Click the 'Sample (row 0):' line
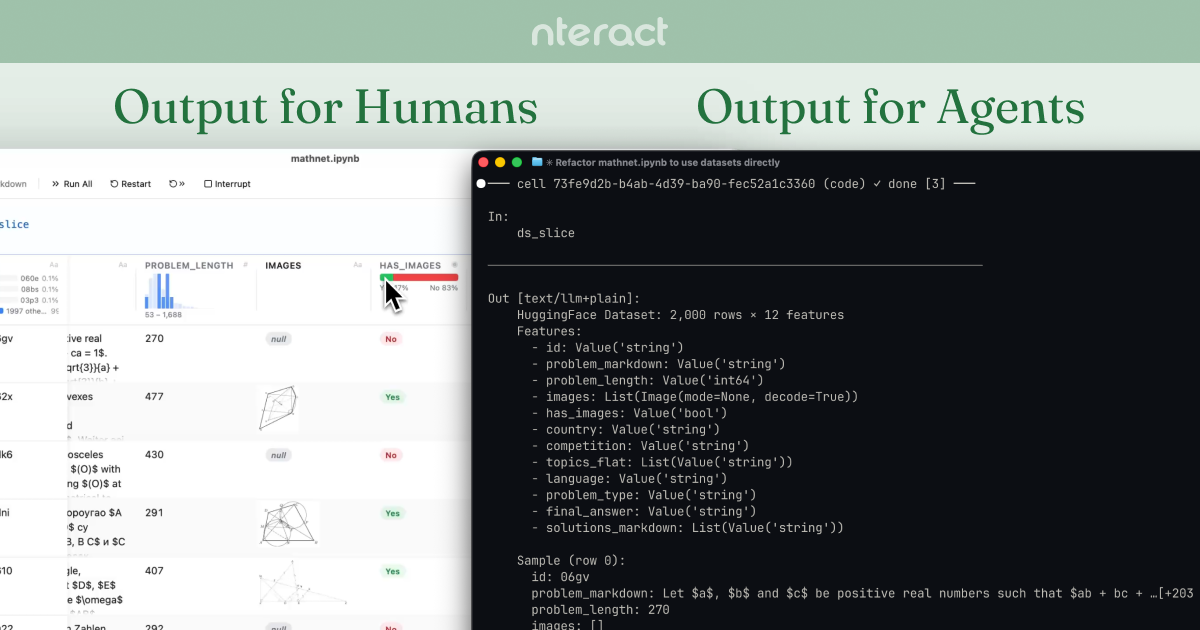The height and width of the screenshot is (630, 1200). 571,560
